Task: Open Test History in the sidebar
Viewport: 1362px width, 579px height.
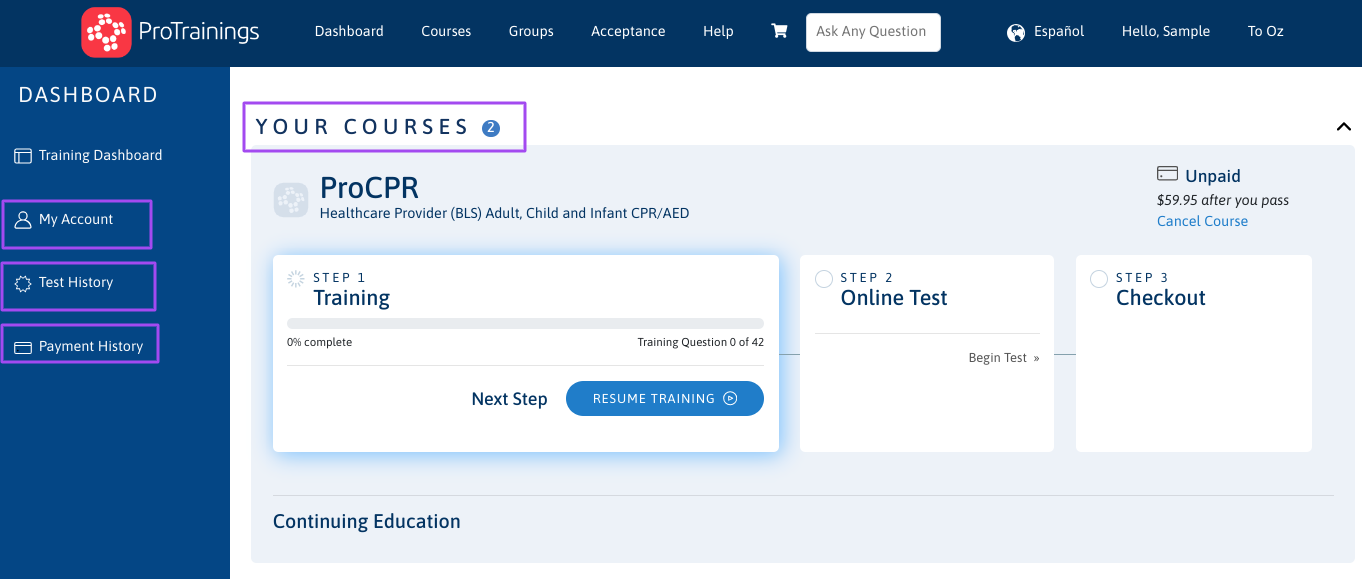Action: tap(76, 283)
